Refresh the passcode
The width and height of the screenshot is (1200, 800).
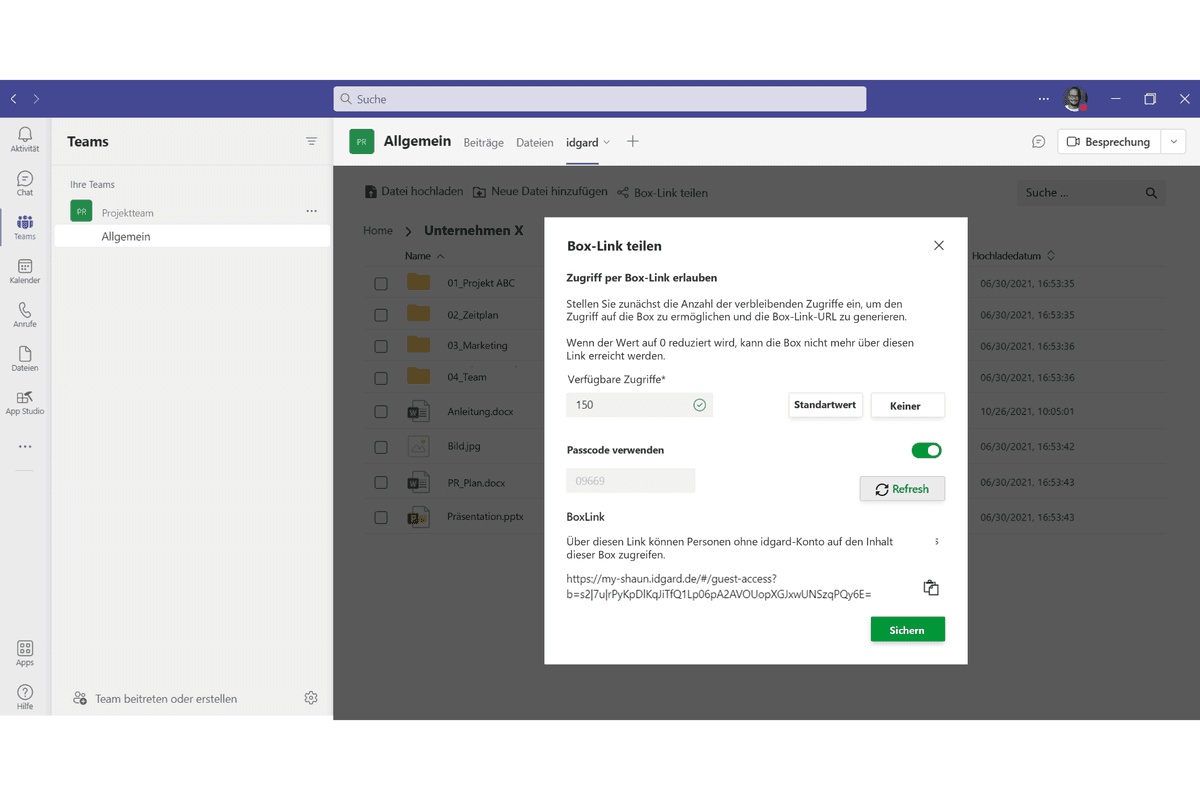902,489
